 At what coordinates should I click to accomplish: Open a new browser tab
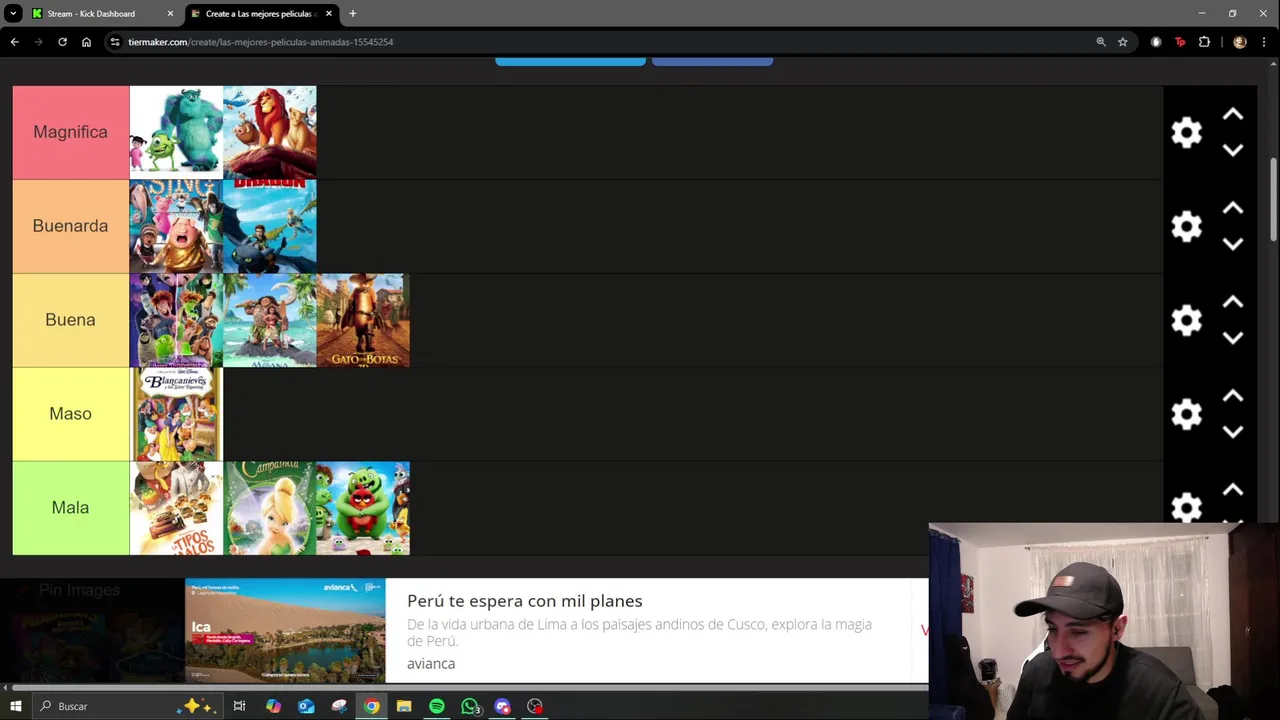click(352, 14)
